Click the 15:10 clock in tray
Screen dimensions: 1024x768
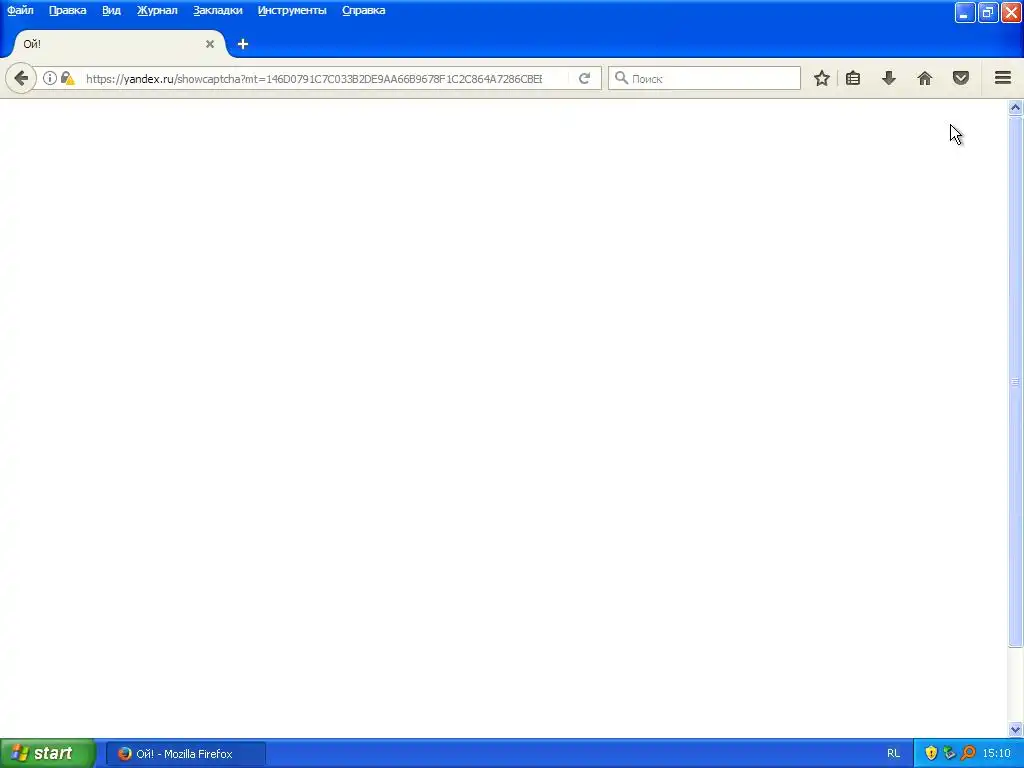[x=997, y=754]
